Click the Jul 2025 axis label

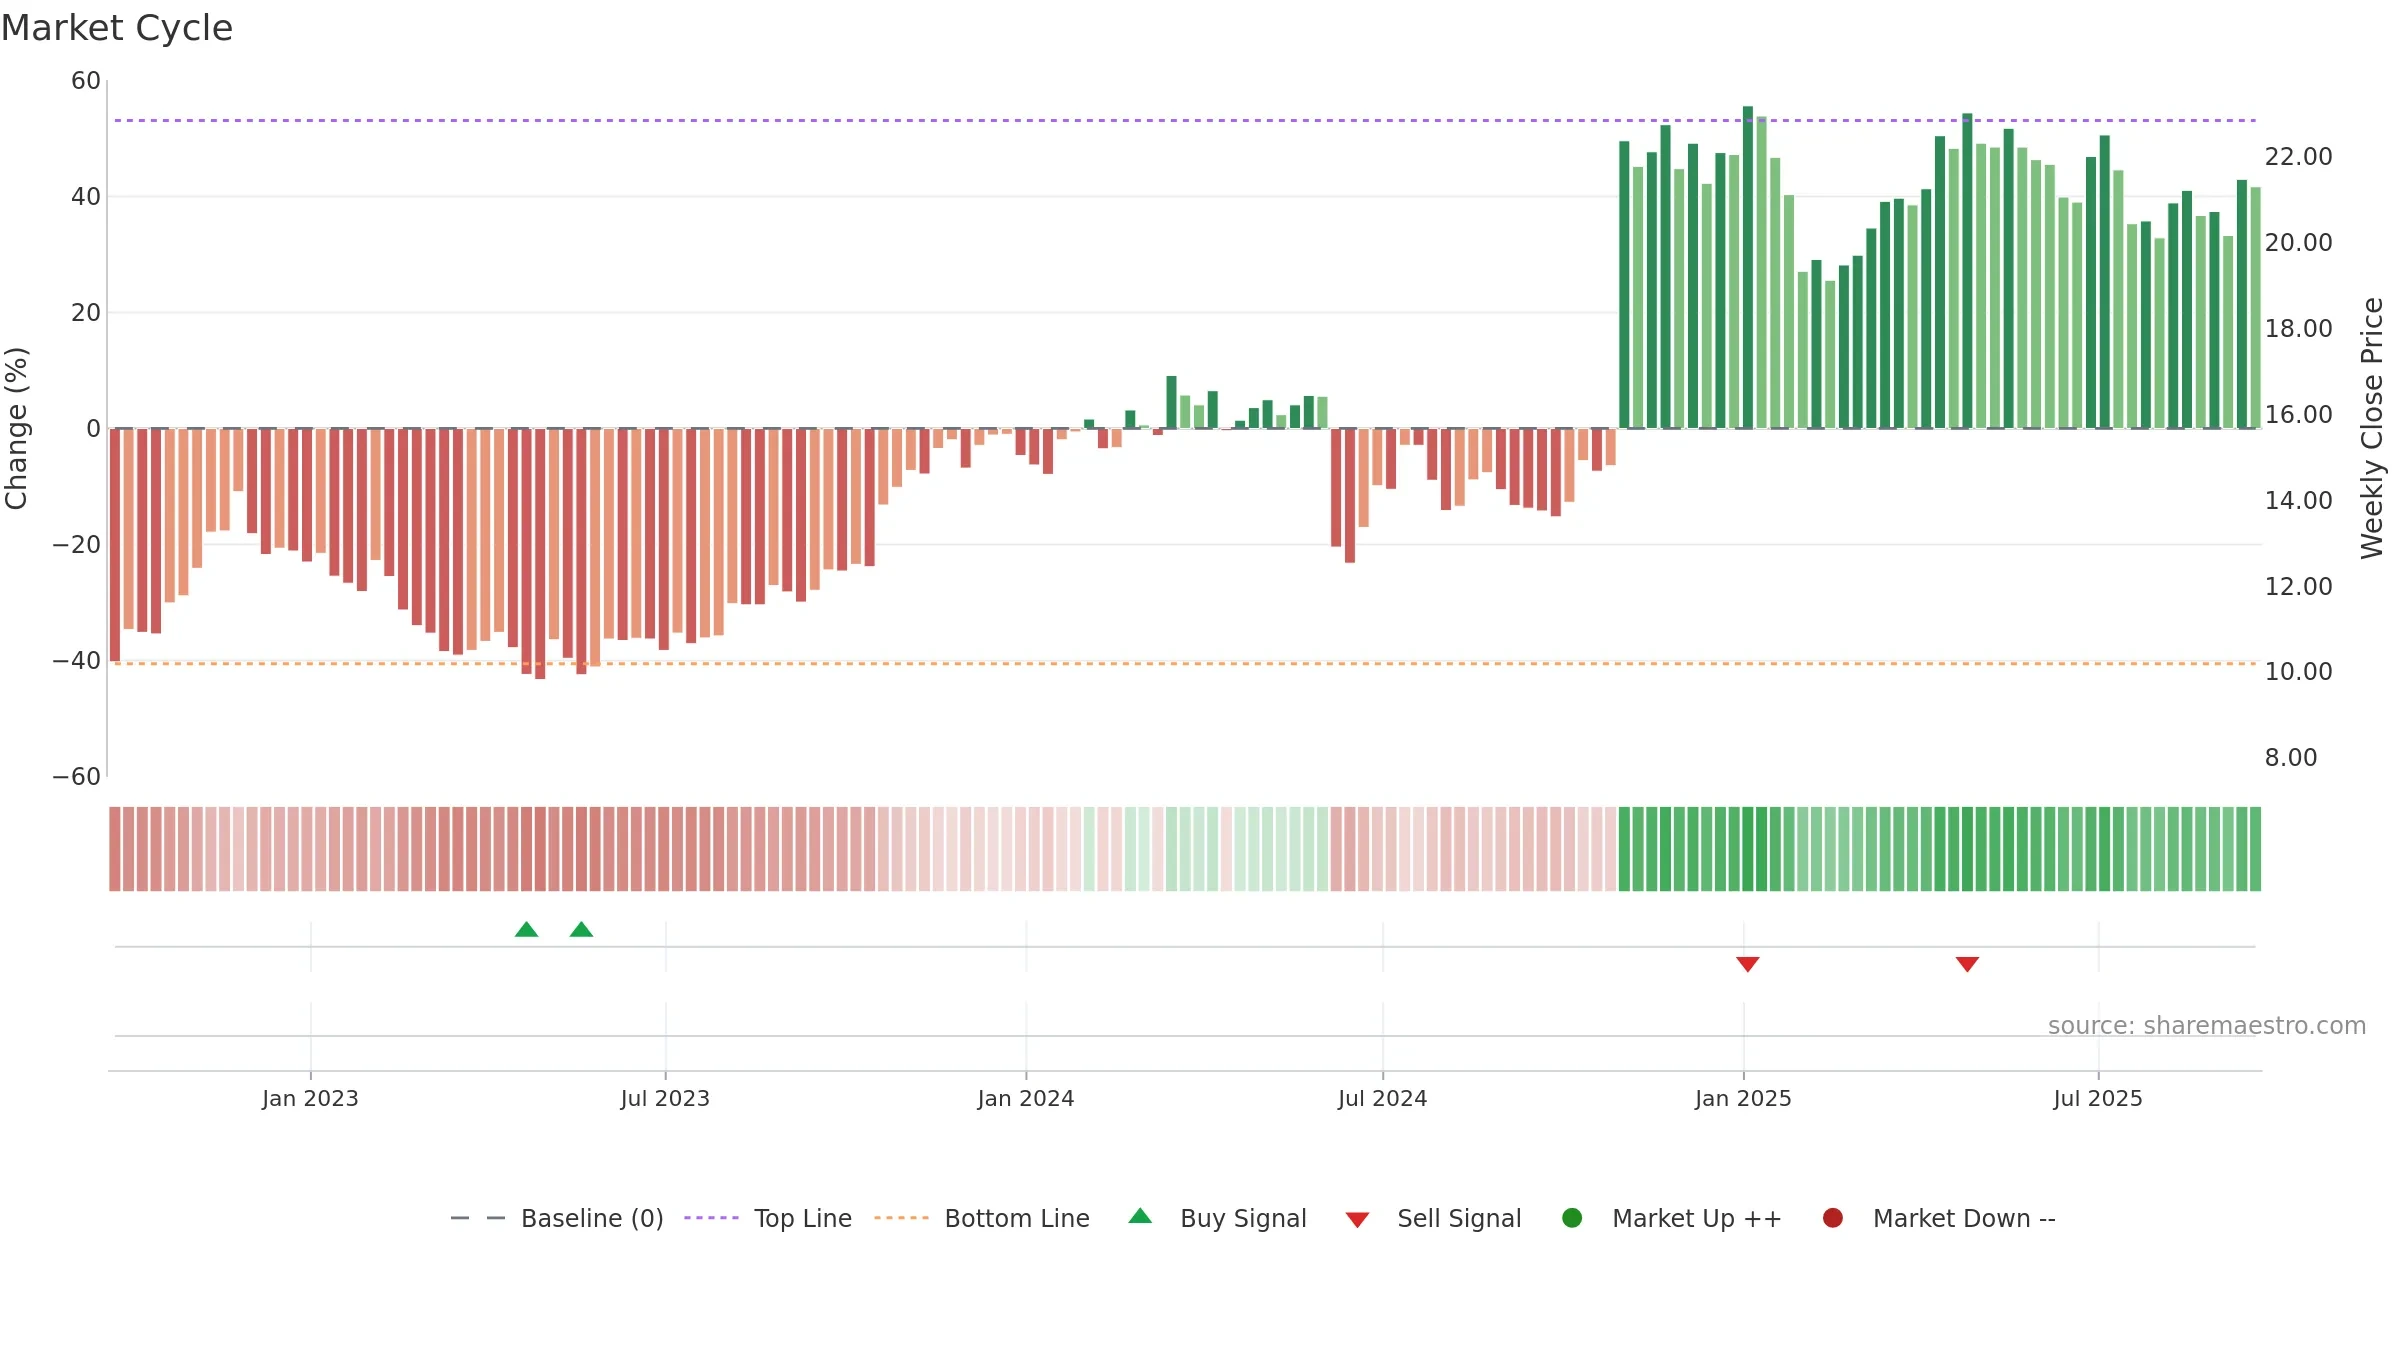click(x=2098, y=1099)
